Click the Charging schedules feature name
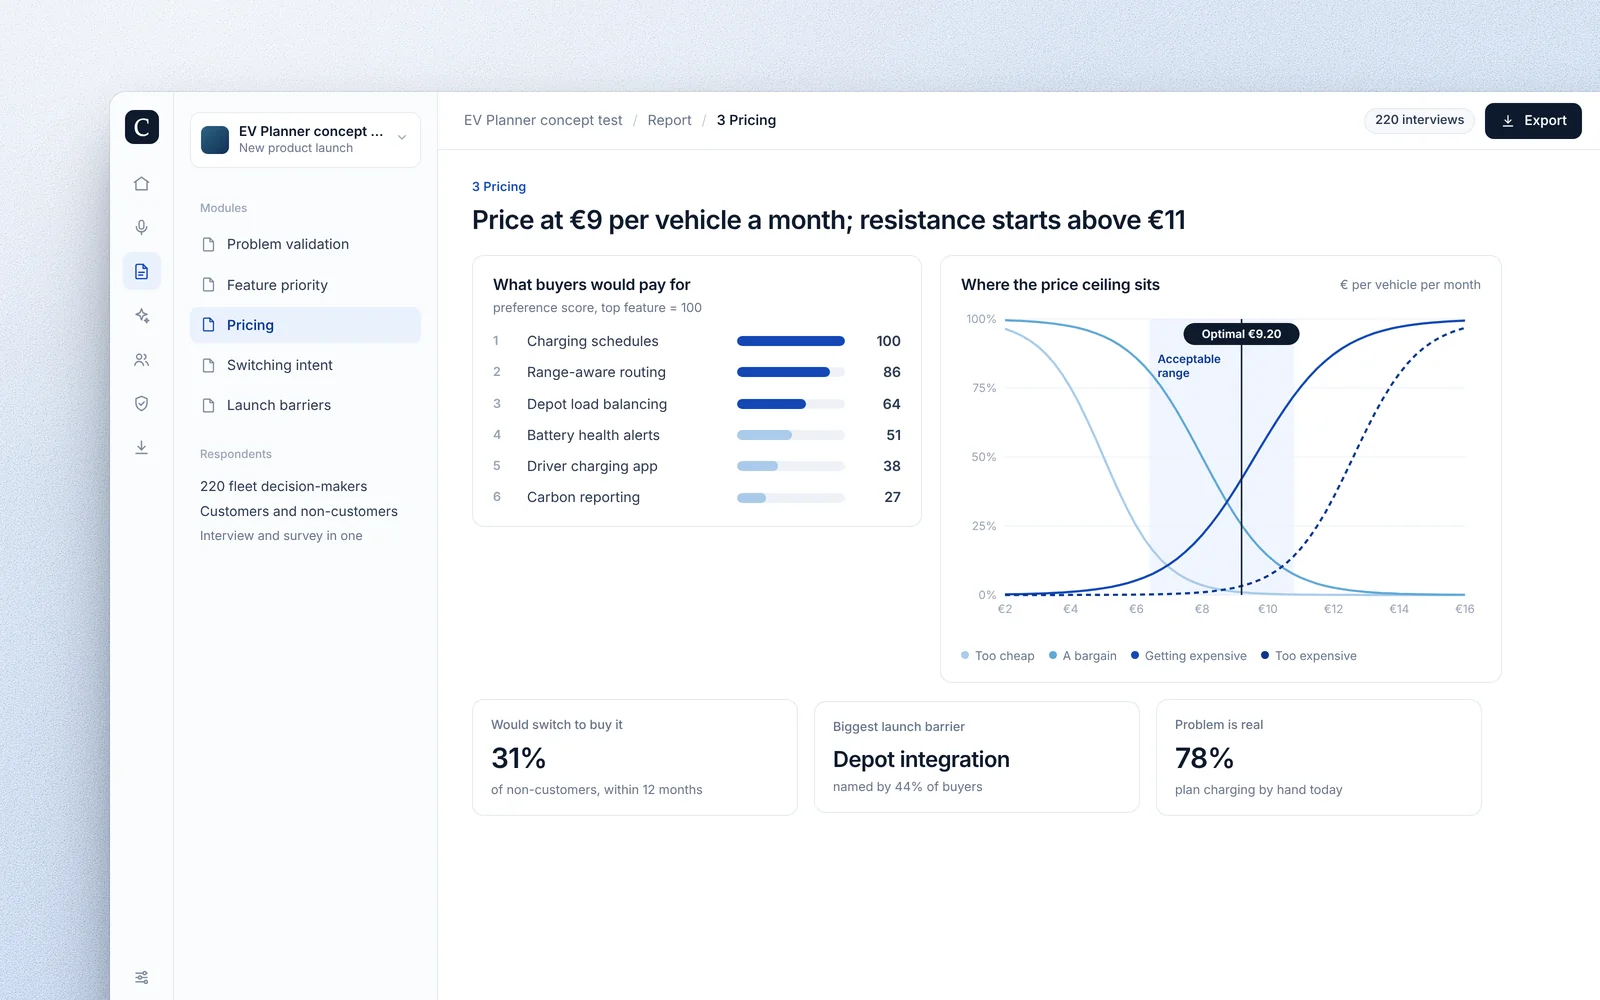The image size is (1600, 1000). click(x=593, y=341)
